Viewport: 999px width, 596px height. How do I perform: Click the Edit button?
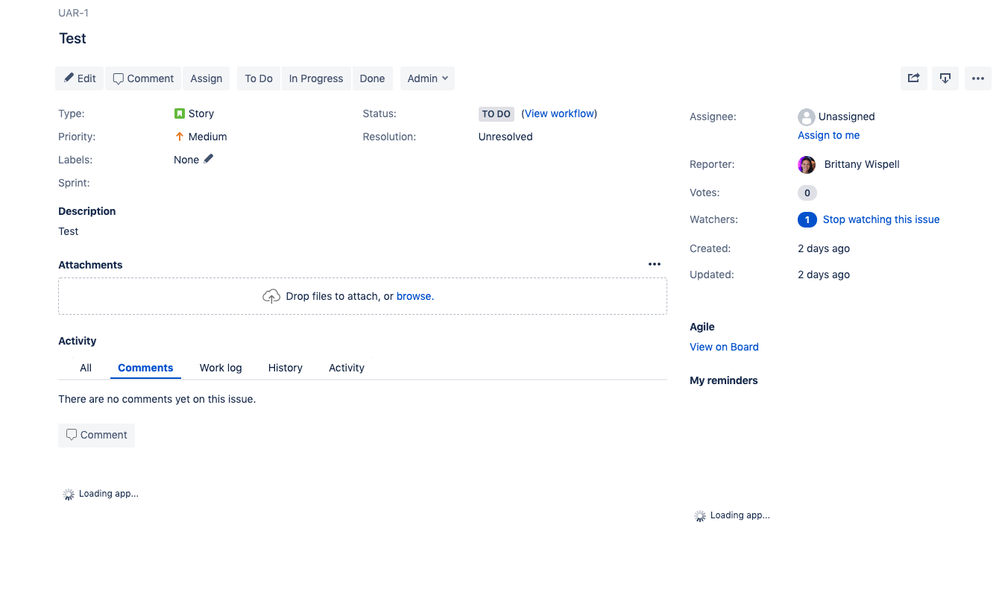point(80,78)
